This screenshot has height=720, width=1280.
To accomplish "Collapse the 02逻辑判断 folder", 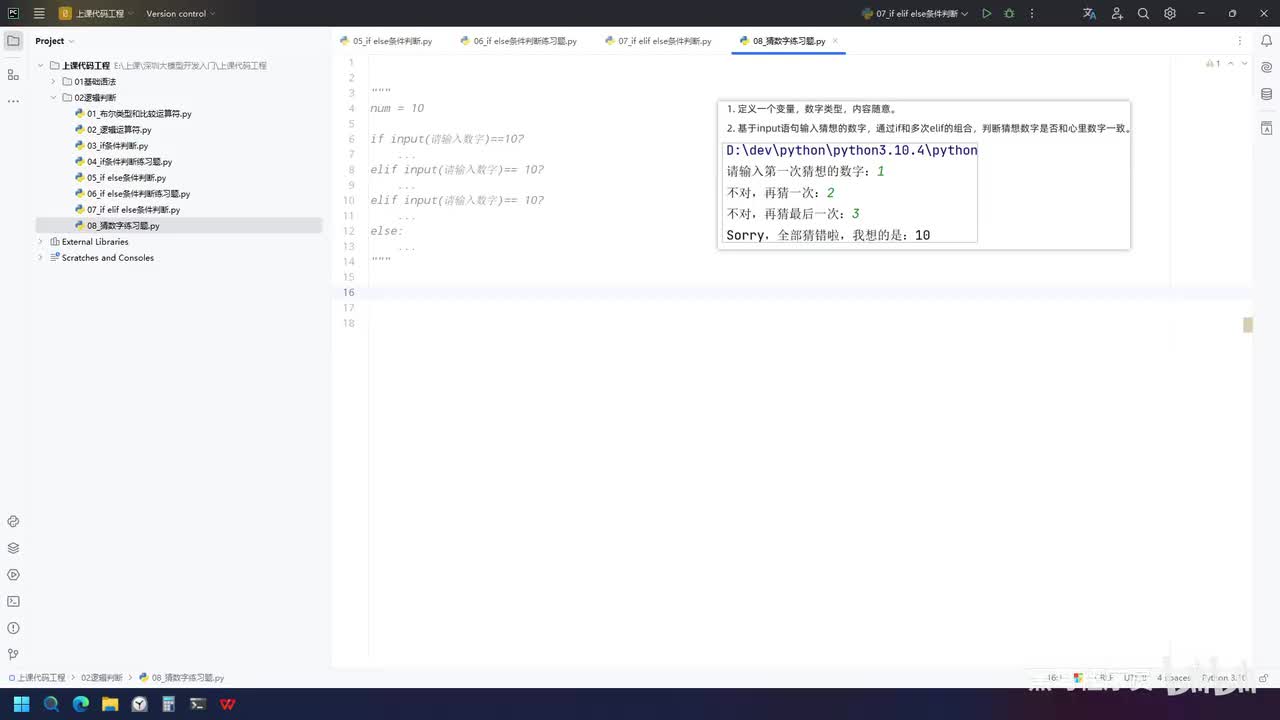I will click(53, 98).
